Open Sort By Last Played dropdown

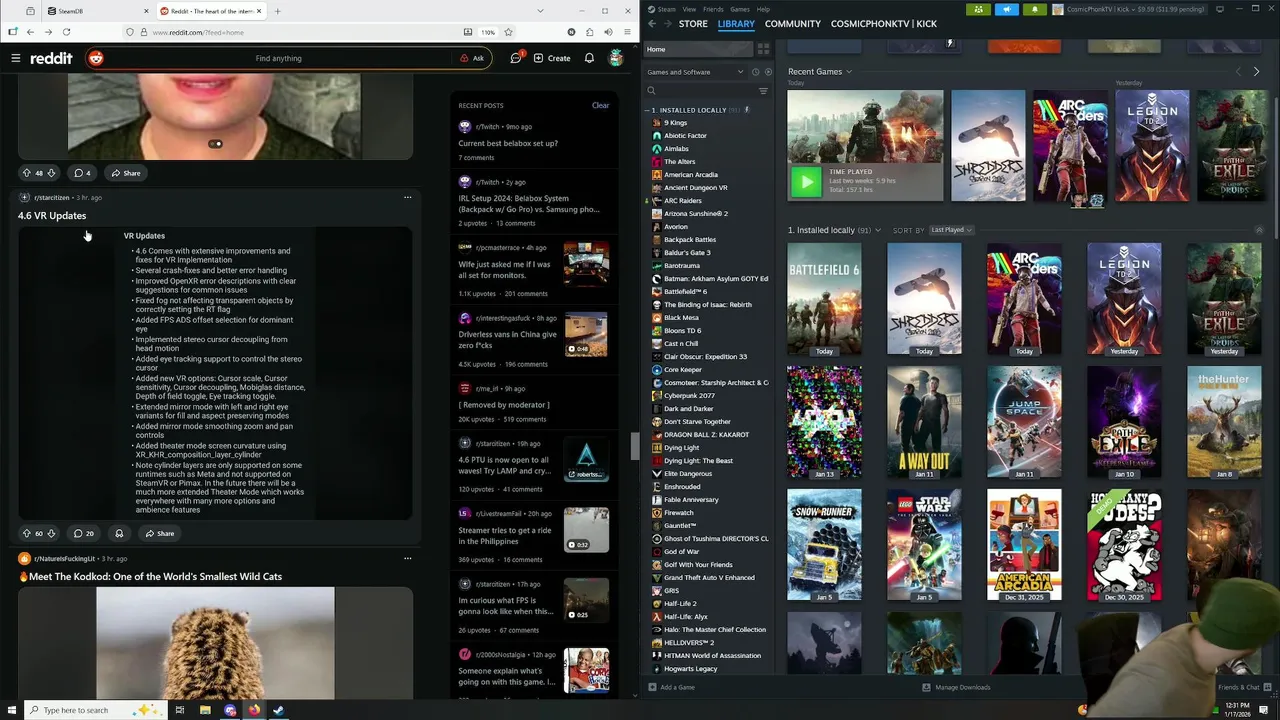[951, 230]
